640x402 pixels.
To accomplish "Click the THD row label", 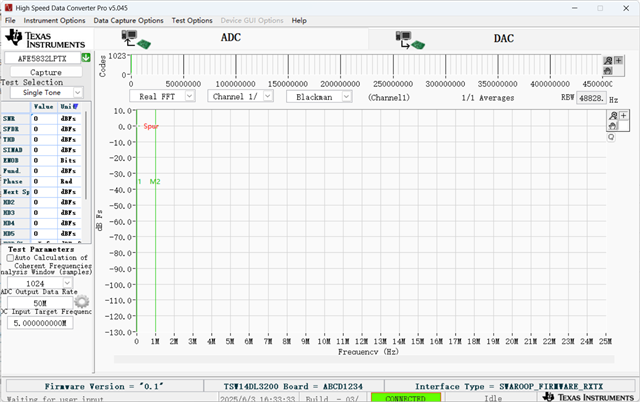I will coord(9,140).
